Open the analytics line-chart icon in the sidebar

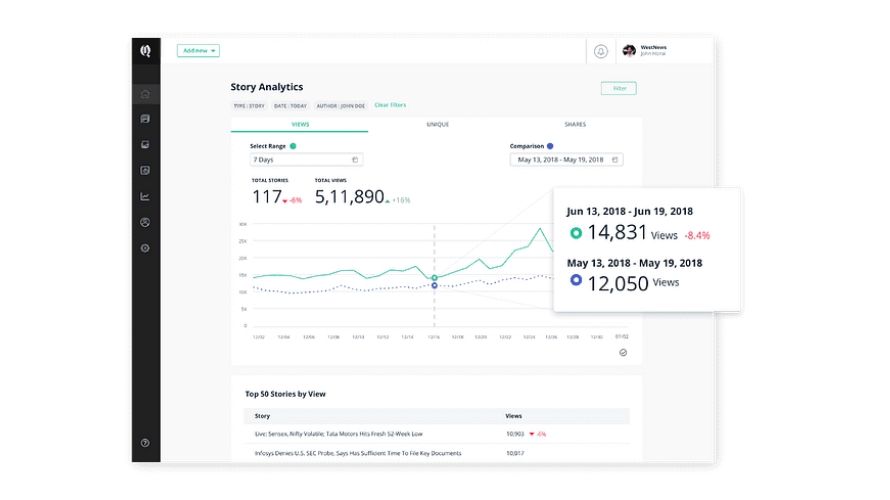pyautogui.click(x=145, y=196)
